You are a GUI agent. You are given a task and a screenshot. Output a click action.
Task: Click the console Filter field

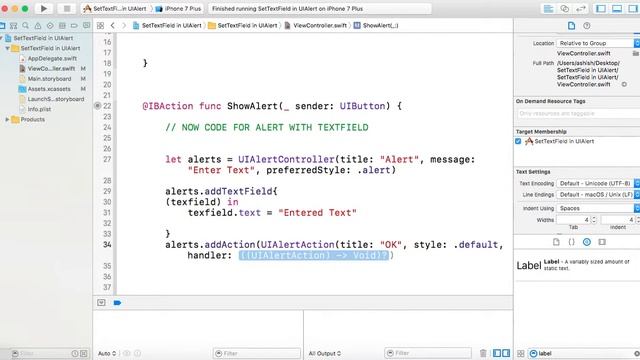coord(428,353)
